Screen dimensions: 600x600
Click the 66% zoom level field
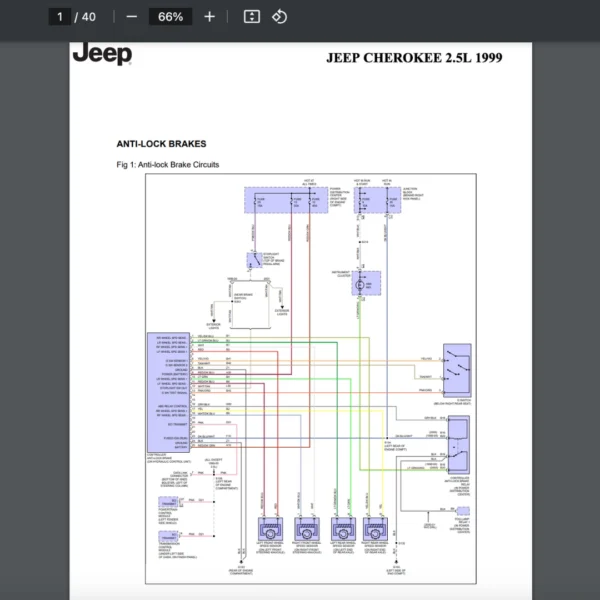[x=170, y=16]
